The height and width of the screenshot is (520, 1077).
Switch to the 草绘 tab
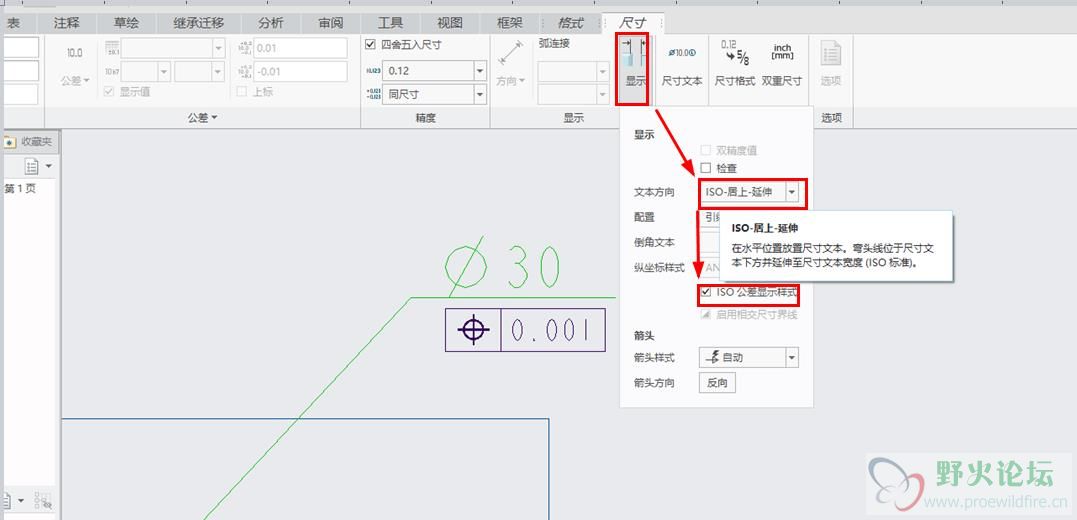pyautogui.click(x=126, y=23)
